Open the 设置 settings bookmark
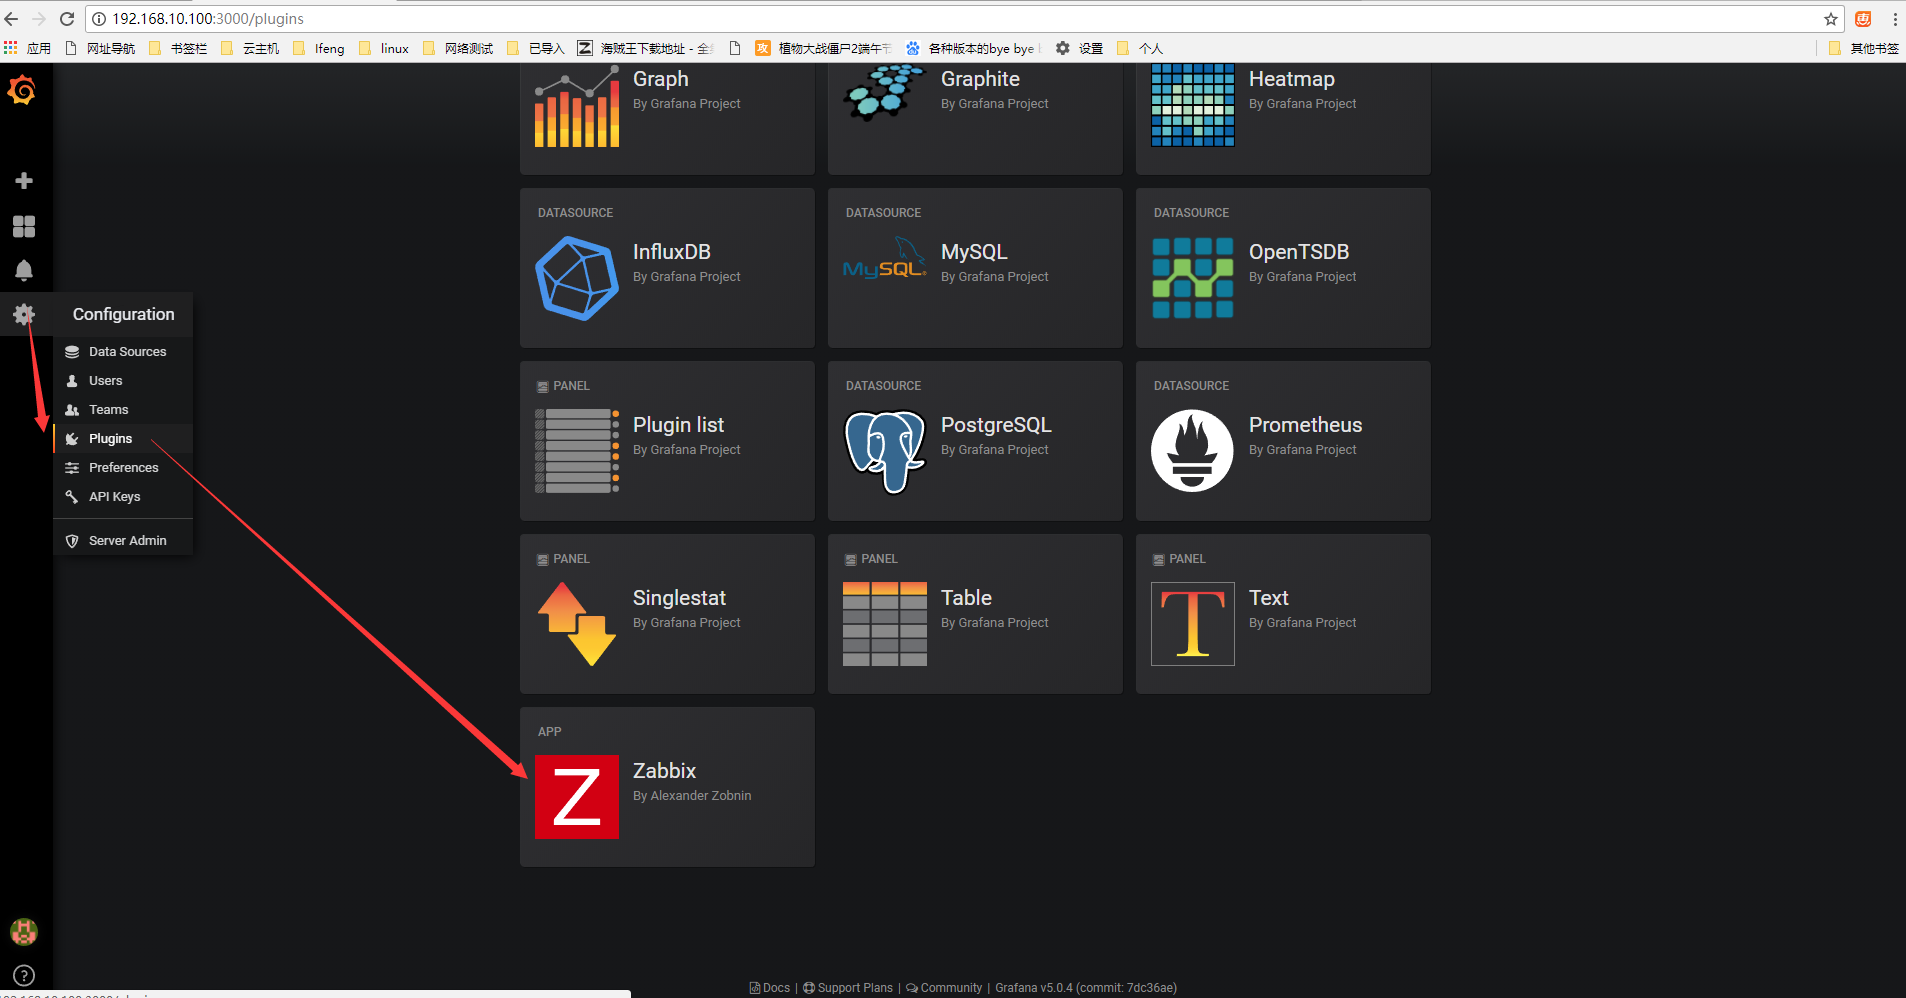The height and width of the screenshot is (998, 1906). tap(1080, 48)
